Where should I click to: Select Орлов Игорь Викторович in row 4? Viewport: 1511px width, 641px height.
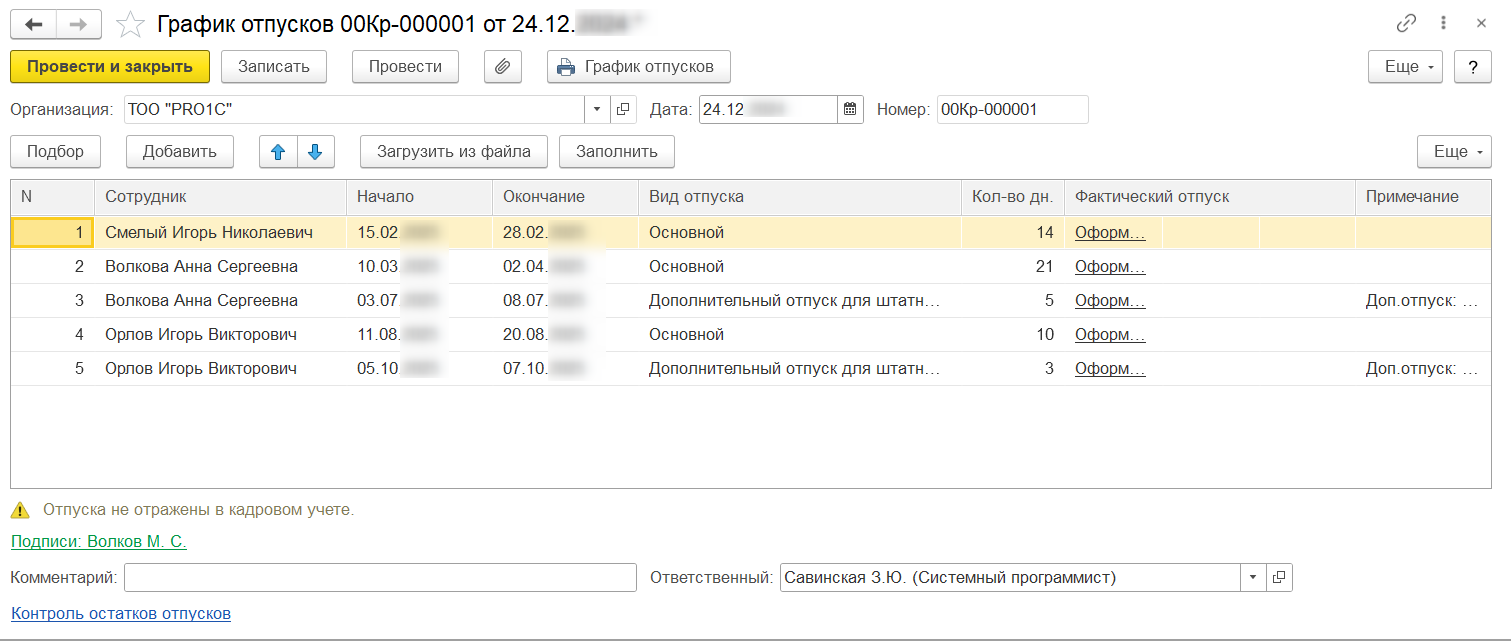click(x=220, y=335)
